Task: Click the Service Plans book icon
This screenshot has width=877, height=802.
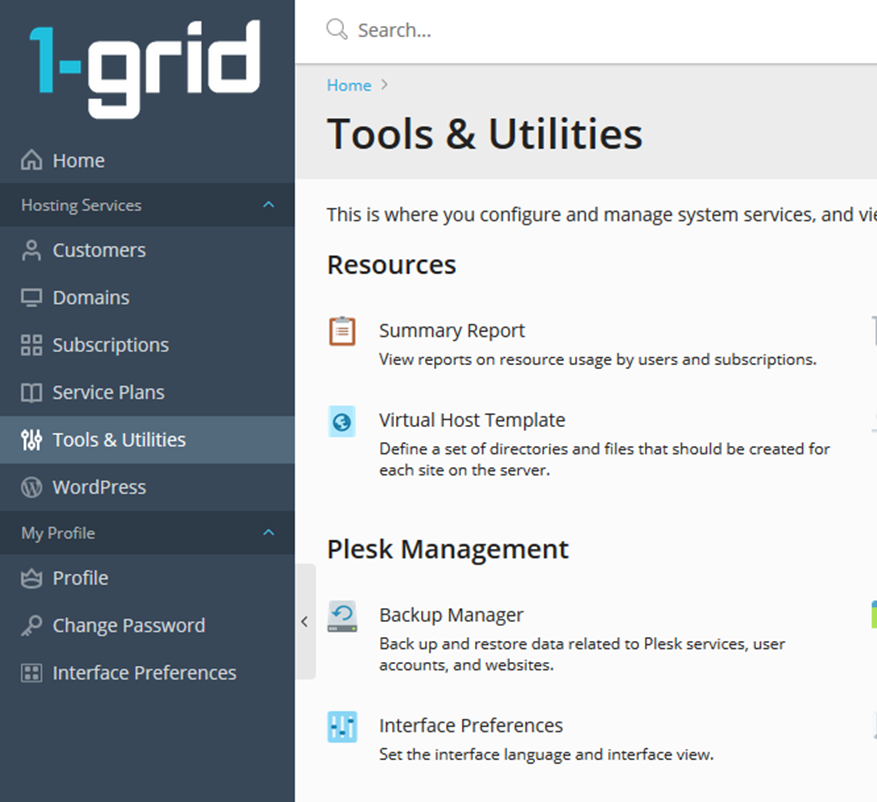Action: [x=31, y=393]
